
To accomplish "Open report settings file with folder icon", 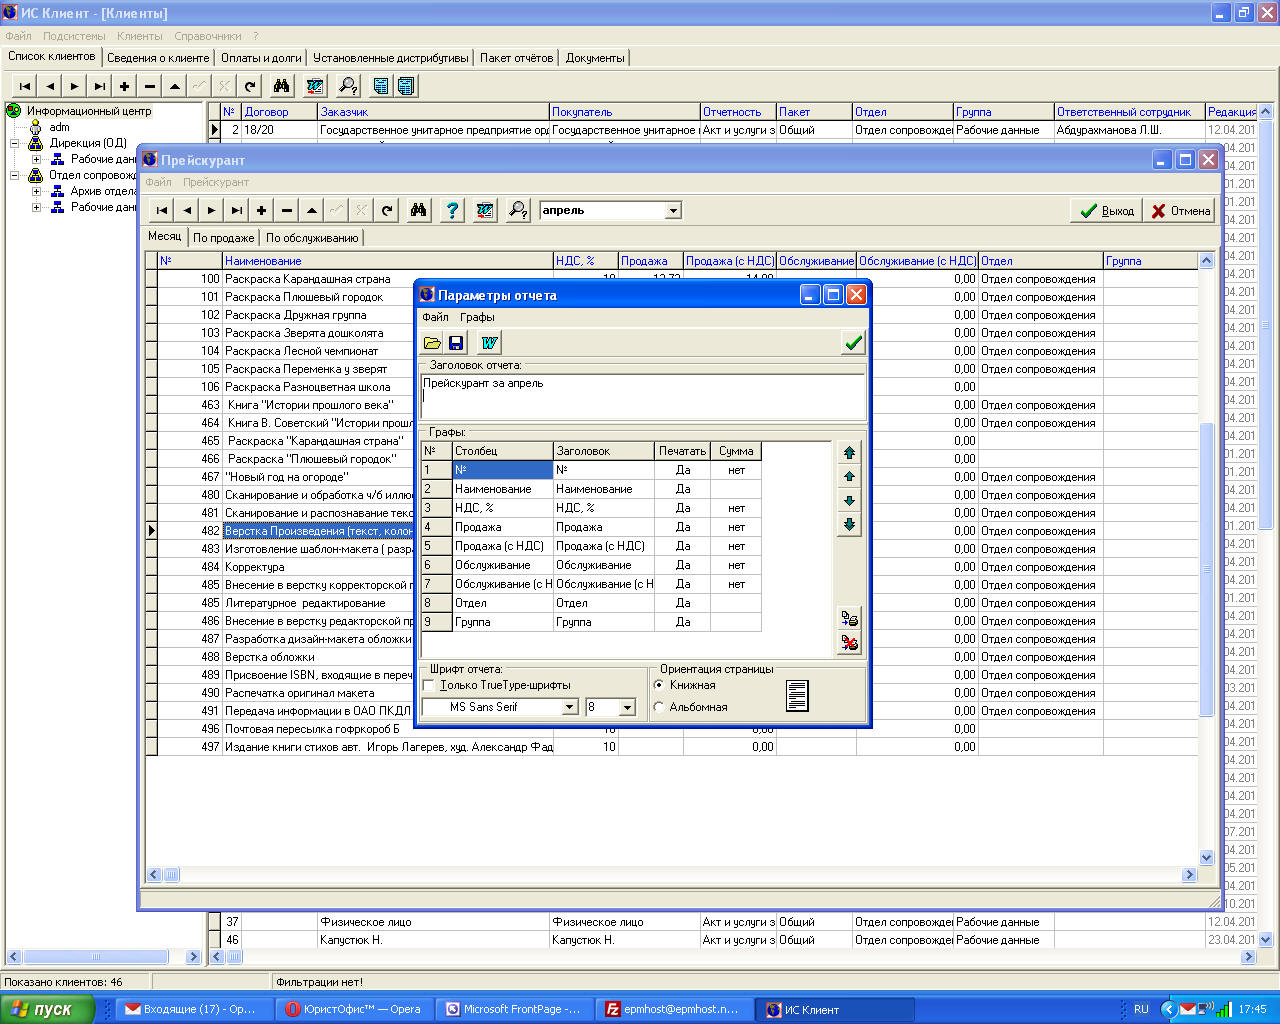I will coord(432,343).
